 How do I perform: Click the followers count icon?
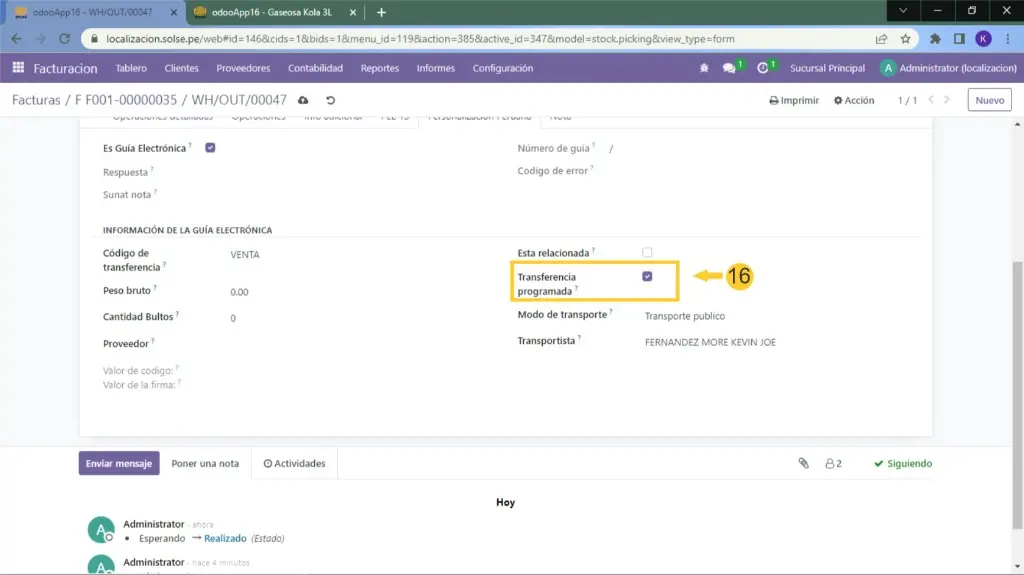(x=833, y=464)
